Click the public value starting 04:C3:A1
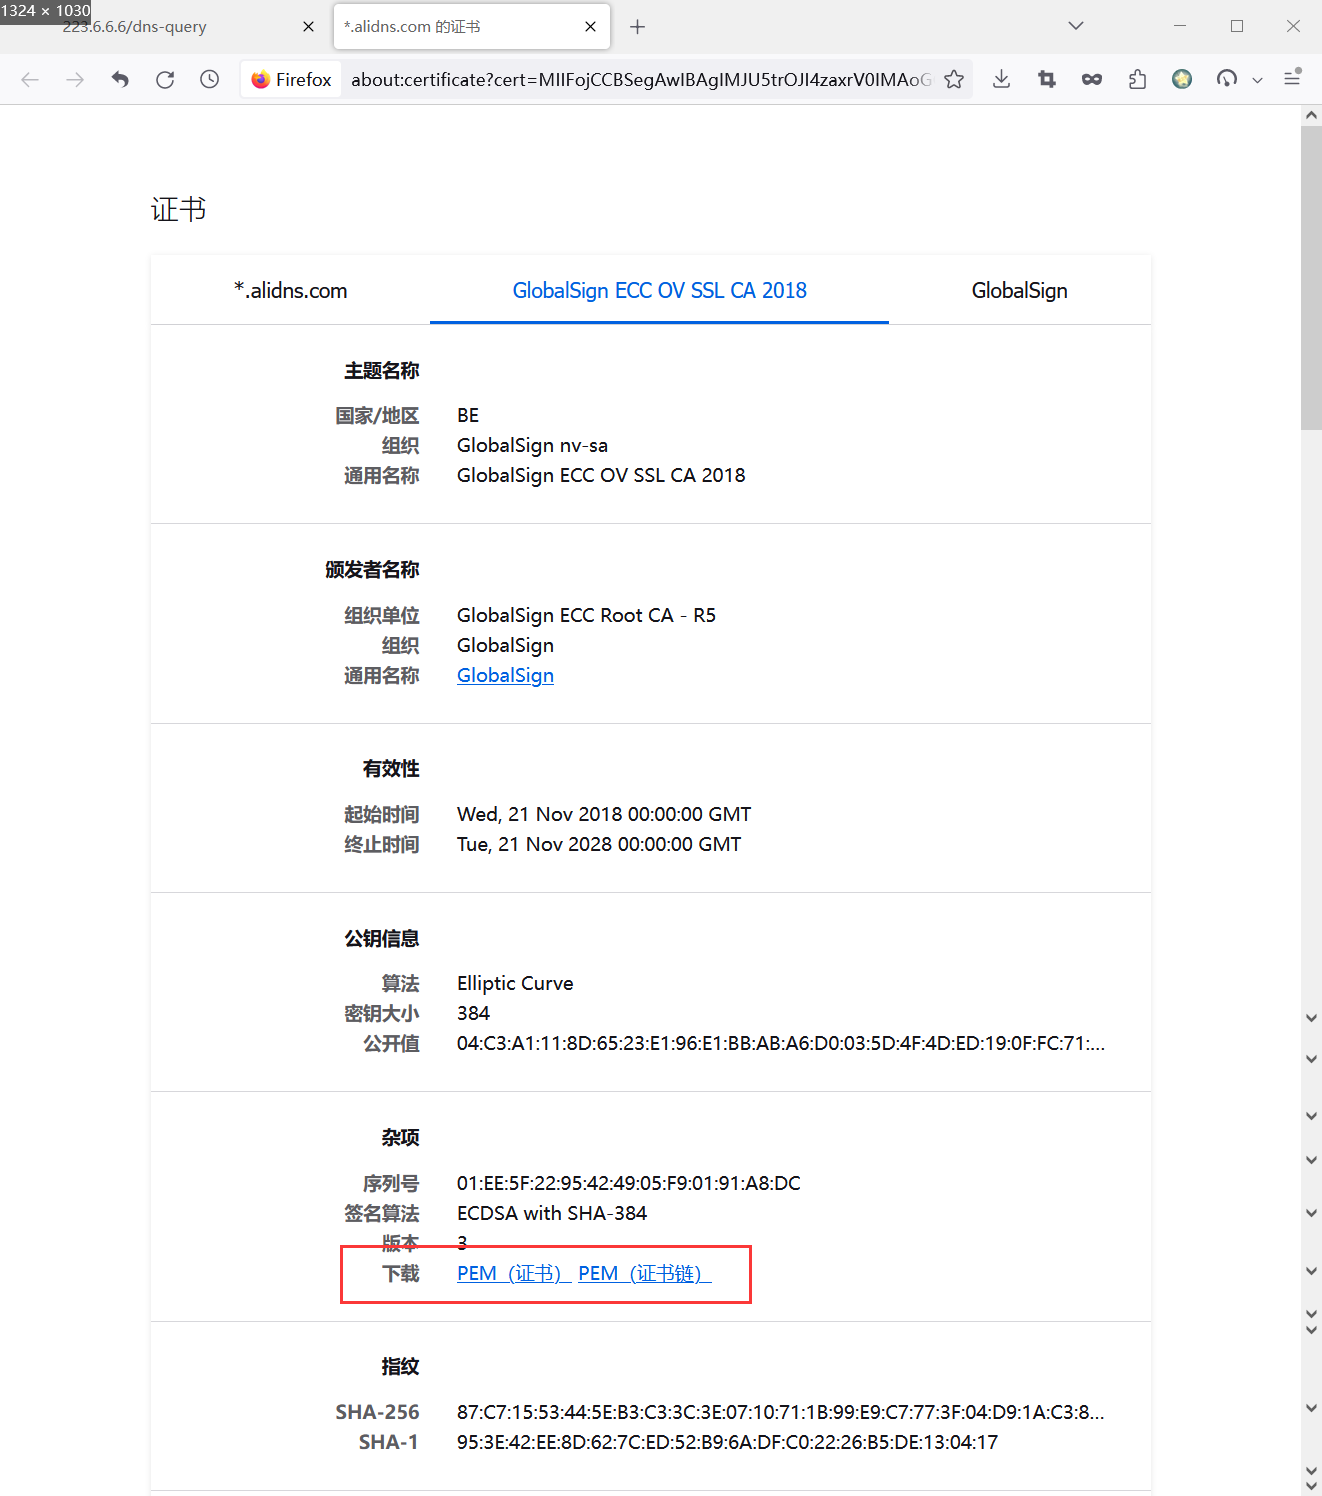The width and height of the screenshot is (1322, 1496). tap(781, 1044)
